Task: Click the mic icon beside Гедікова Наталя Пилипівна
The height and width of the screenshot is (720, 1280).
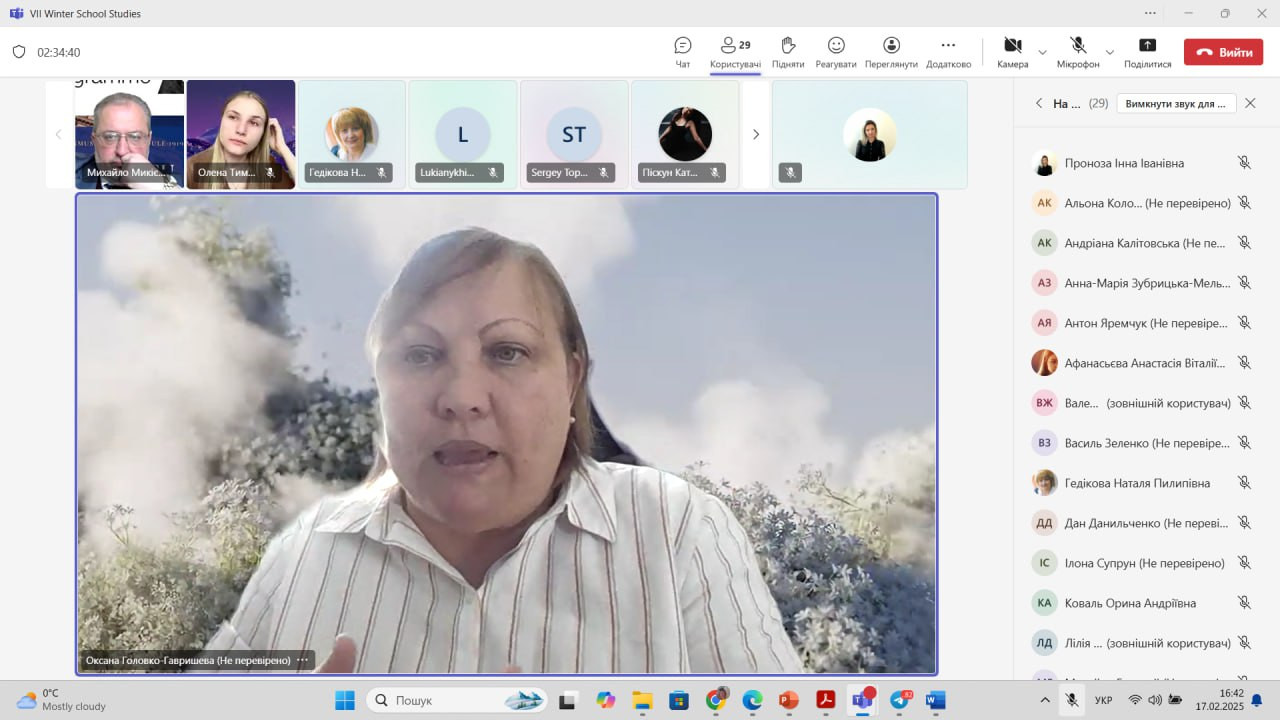Action: pos(1244,482)
